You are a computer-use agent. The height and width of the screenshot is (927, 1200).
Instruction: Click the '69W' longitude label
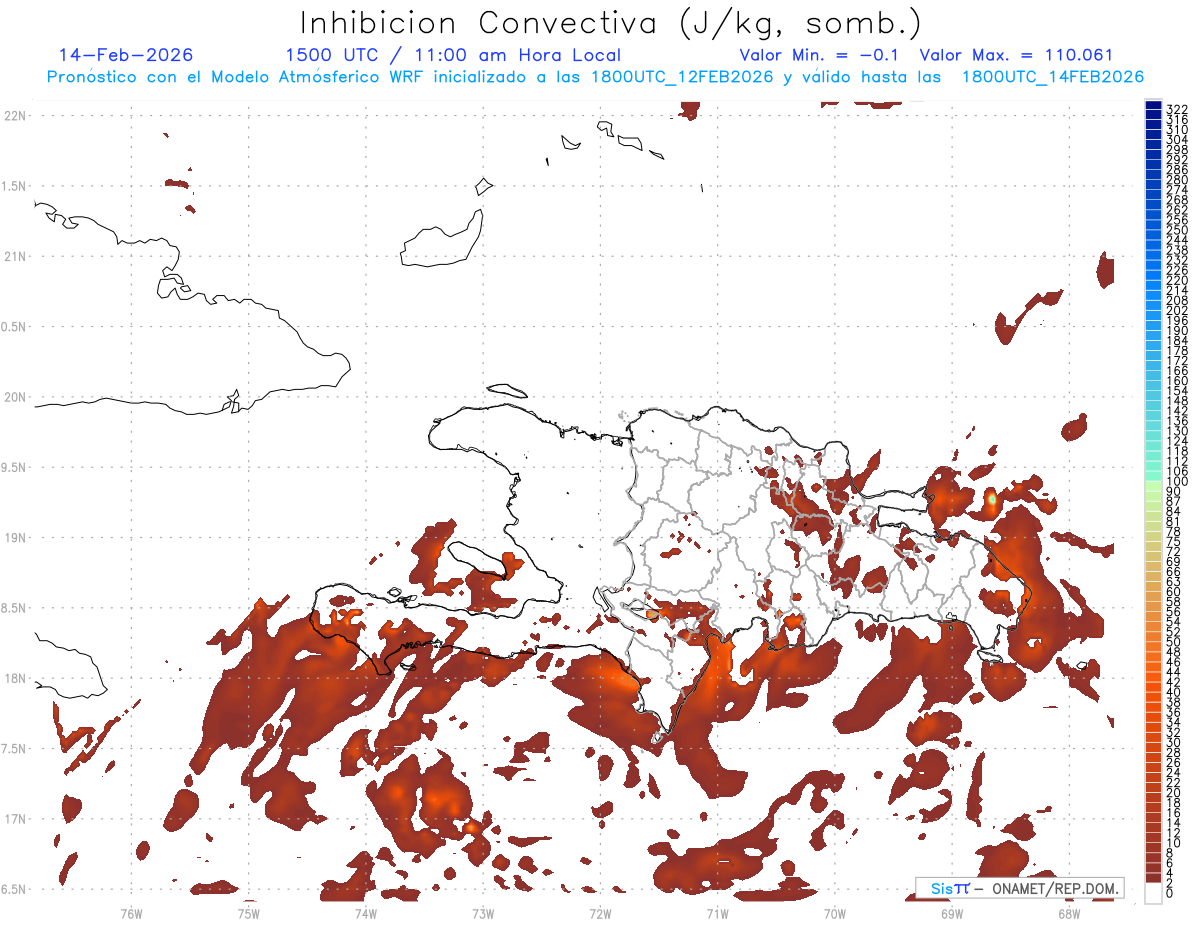click(952, 912)
